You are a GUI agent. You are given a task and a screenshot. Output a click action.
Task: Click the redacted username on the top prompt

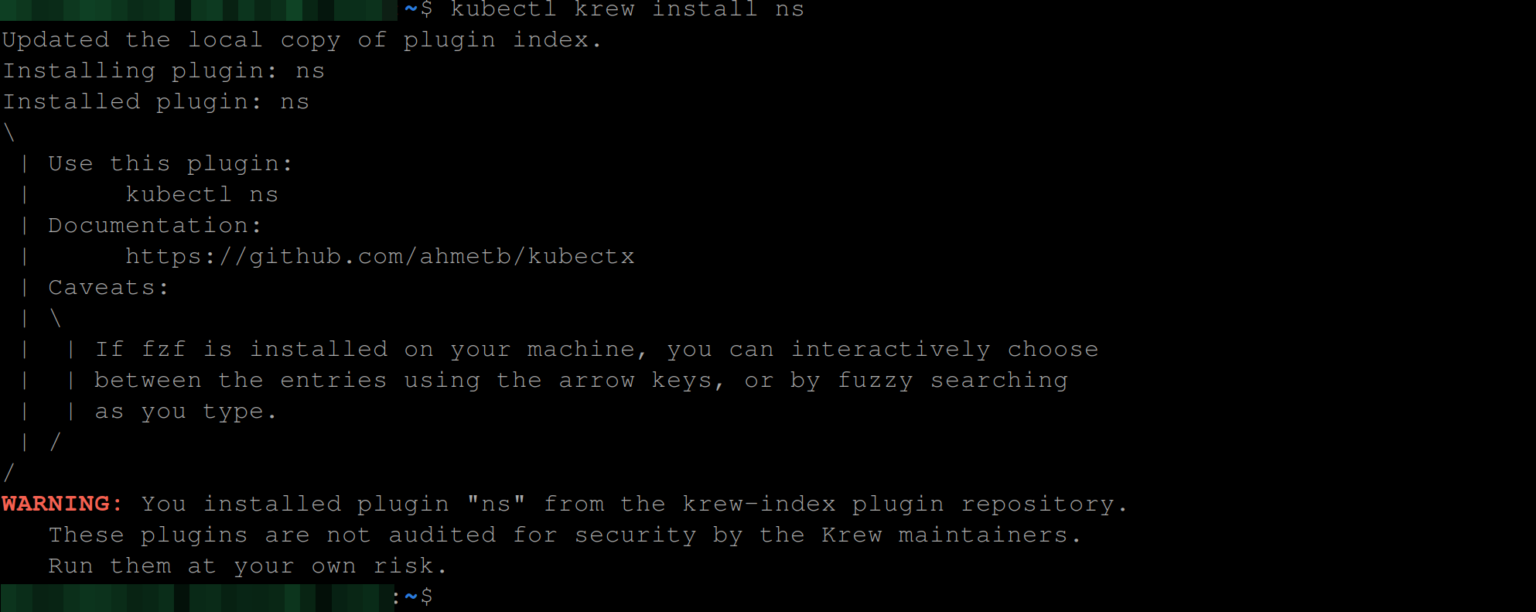200,9
